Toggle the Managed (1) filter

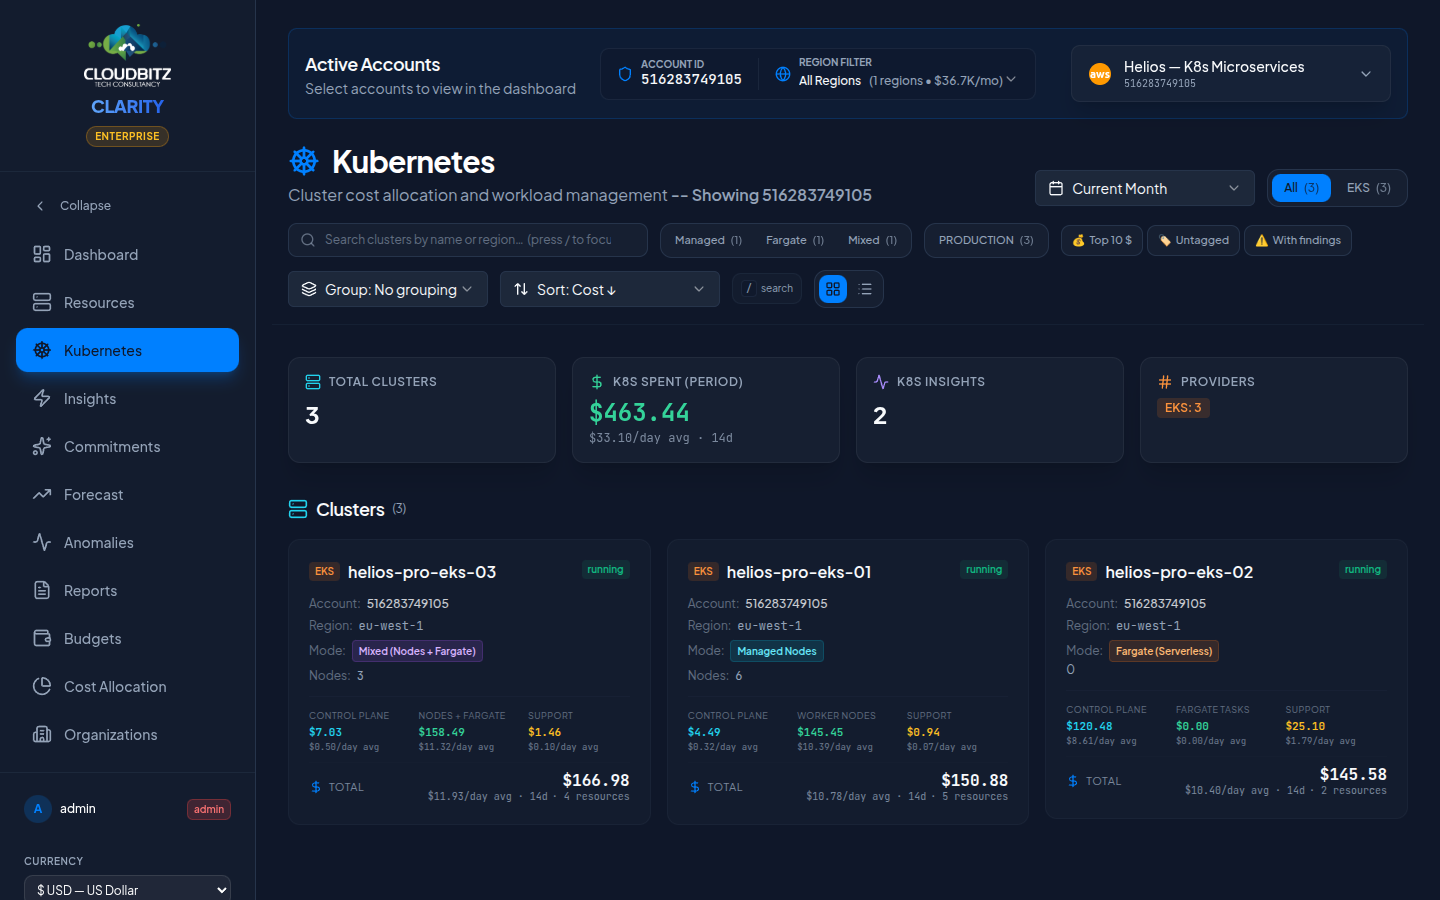(x=708, y=240)
